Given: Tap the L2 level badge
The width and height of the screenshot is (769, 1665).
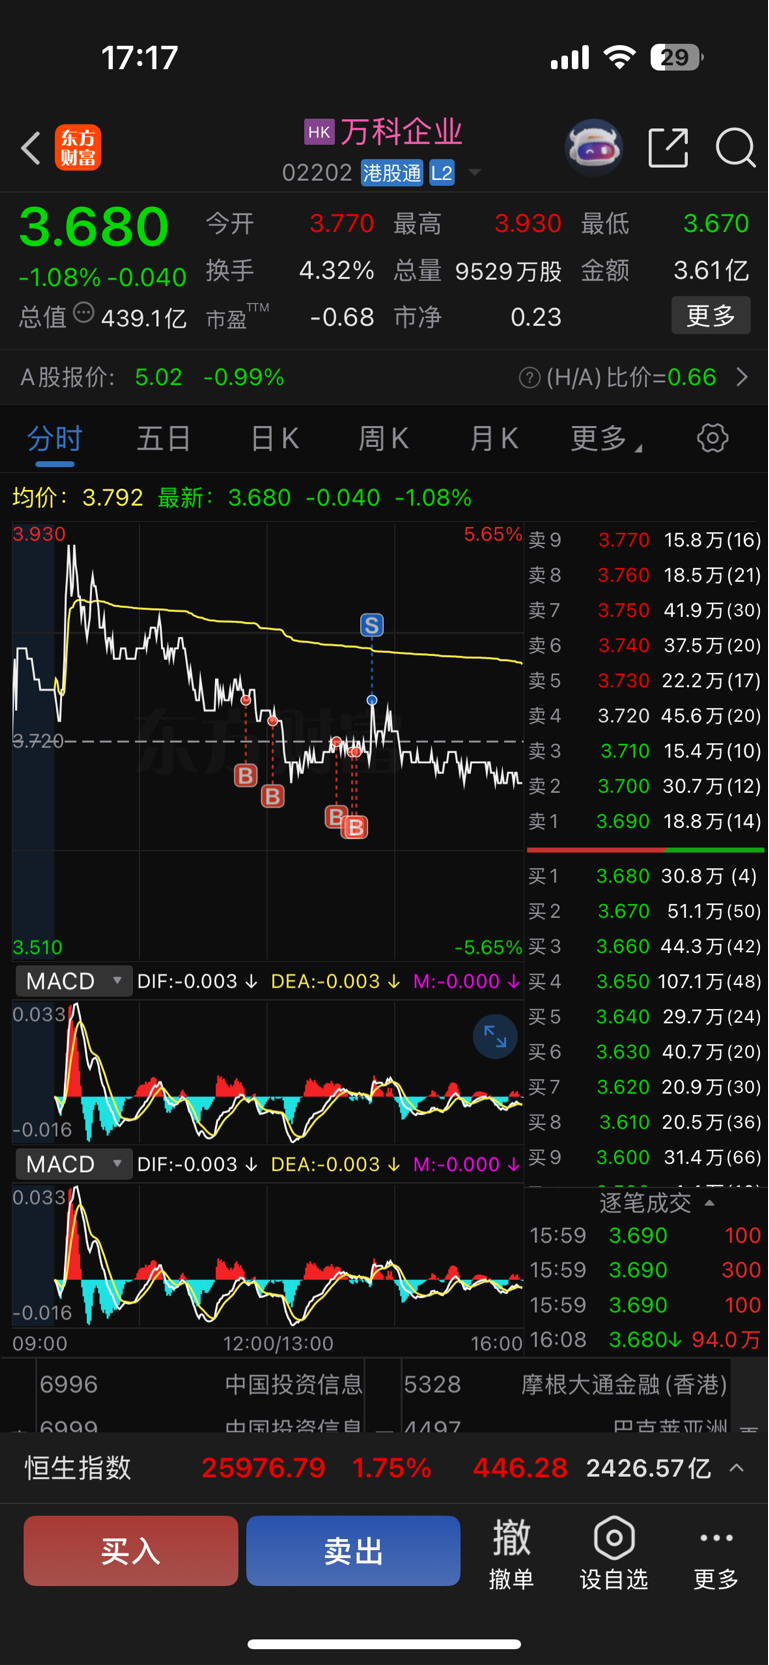Looking at the screenshot, I should coord(442,173).
